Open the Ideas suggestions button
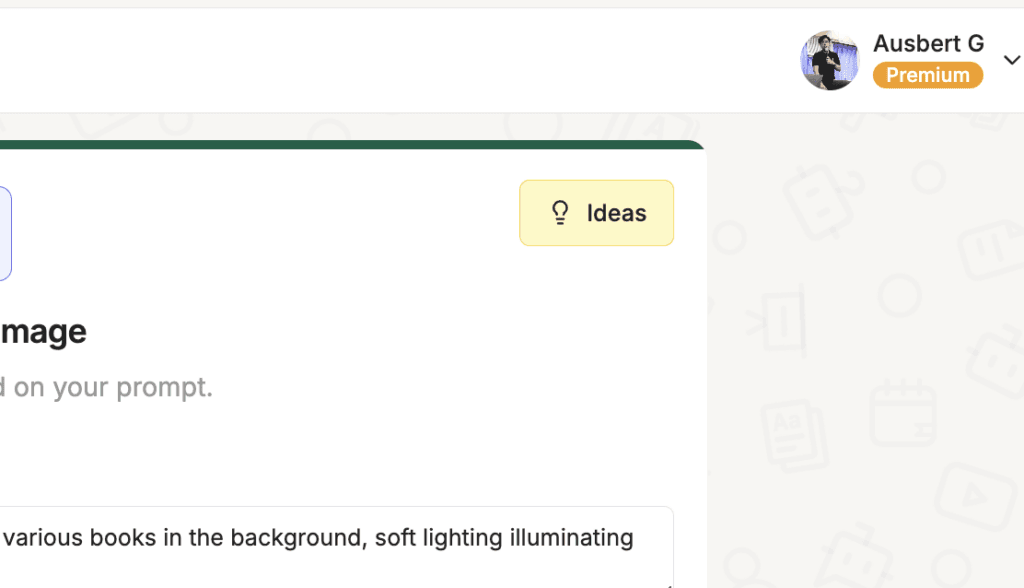The width and height of the screenshot is (1024, 588). 596,213
